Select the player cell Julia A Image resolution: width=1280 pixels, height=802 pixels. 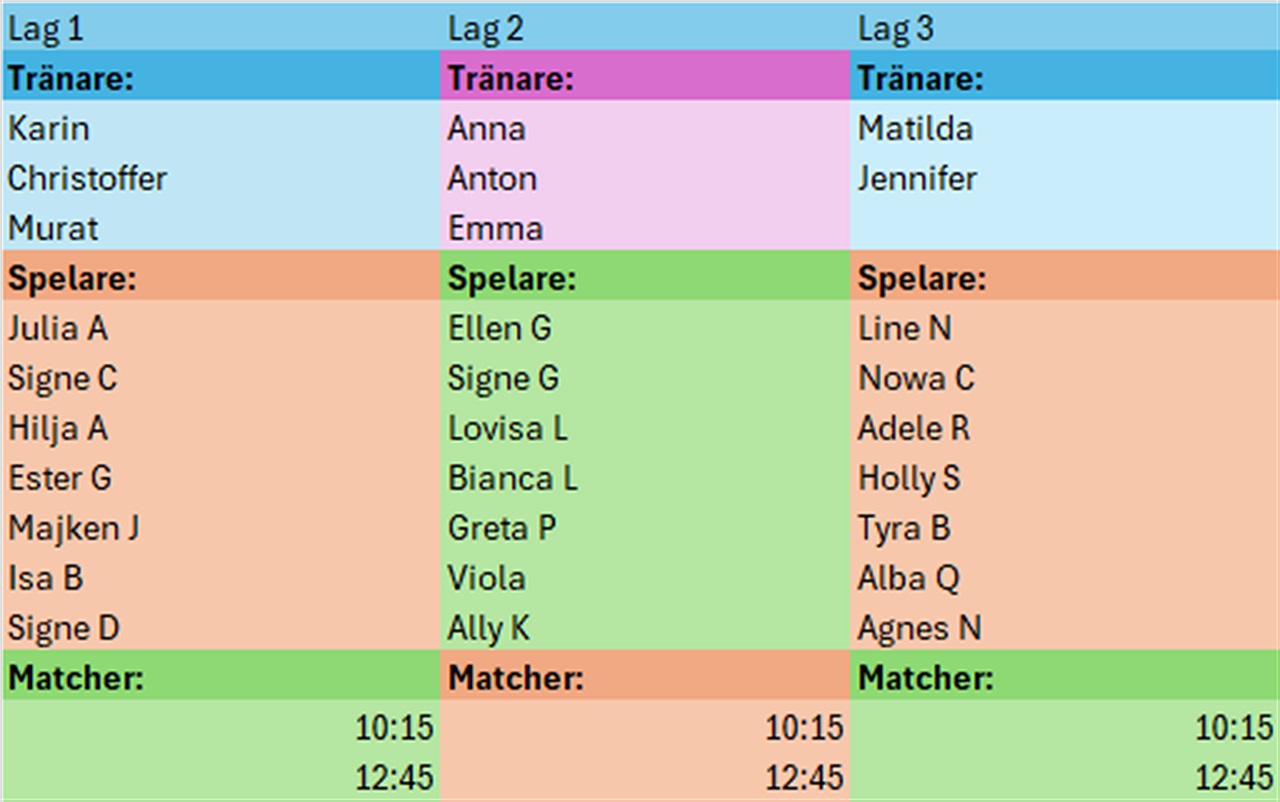pos(221,327)
